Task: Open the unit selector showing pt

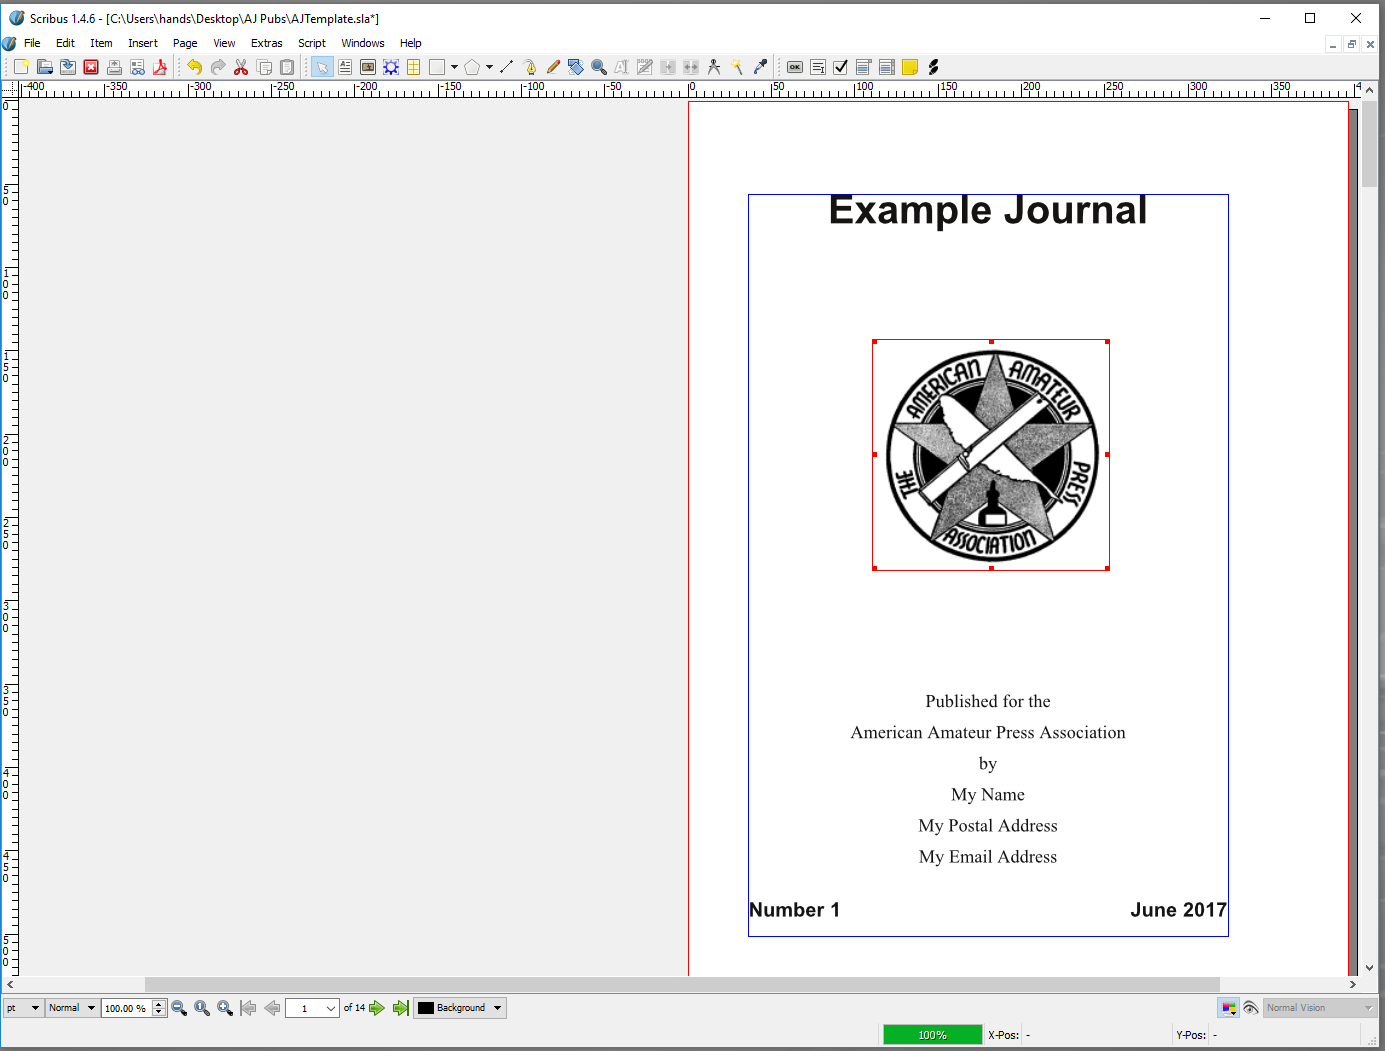Action: tap(23, 1008)
